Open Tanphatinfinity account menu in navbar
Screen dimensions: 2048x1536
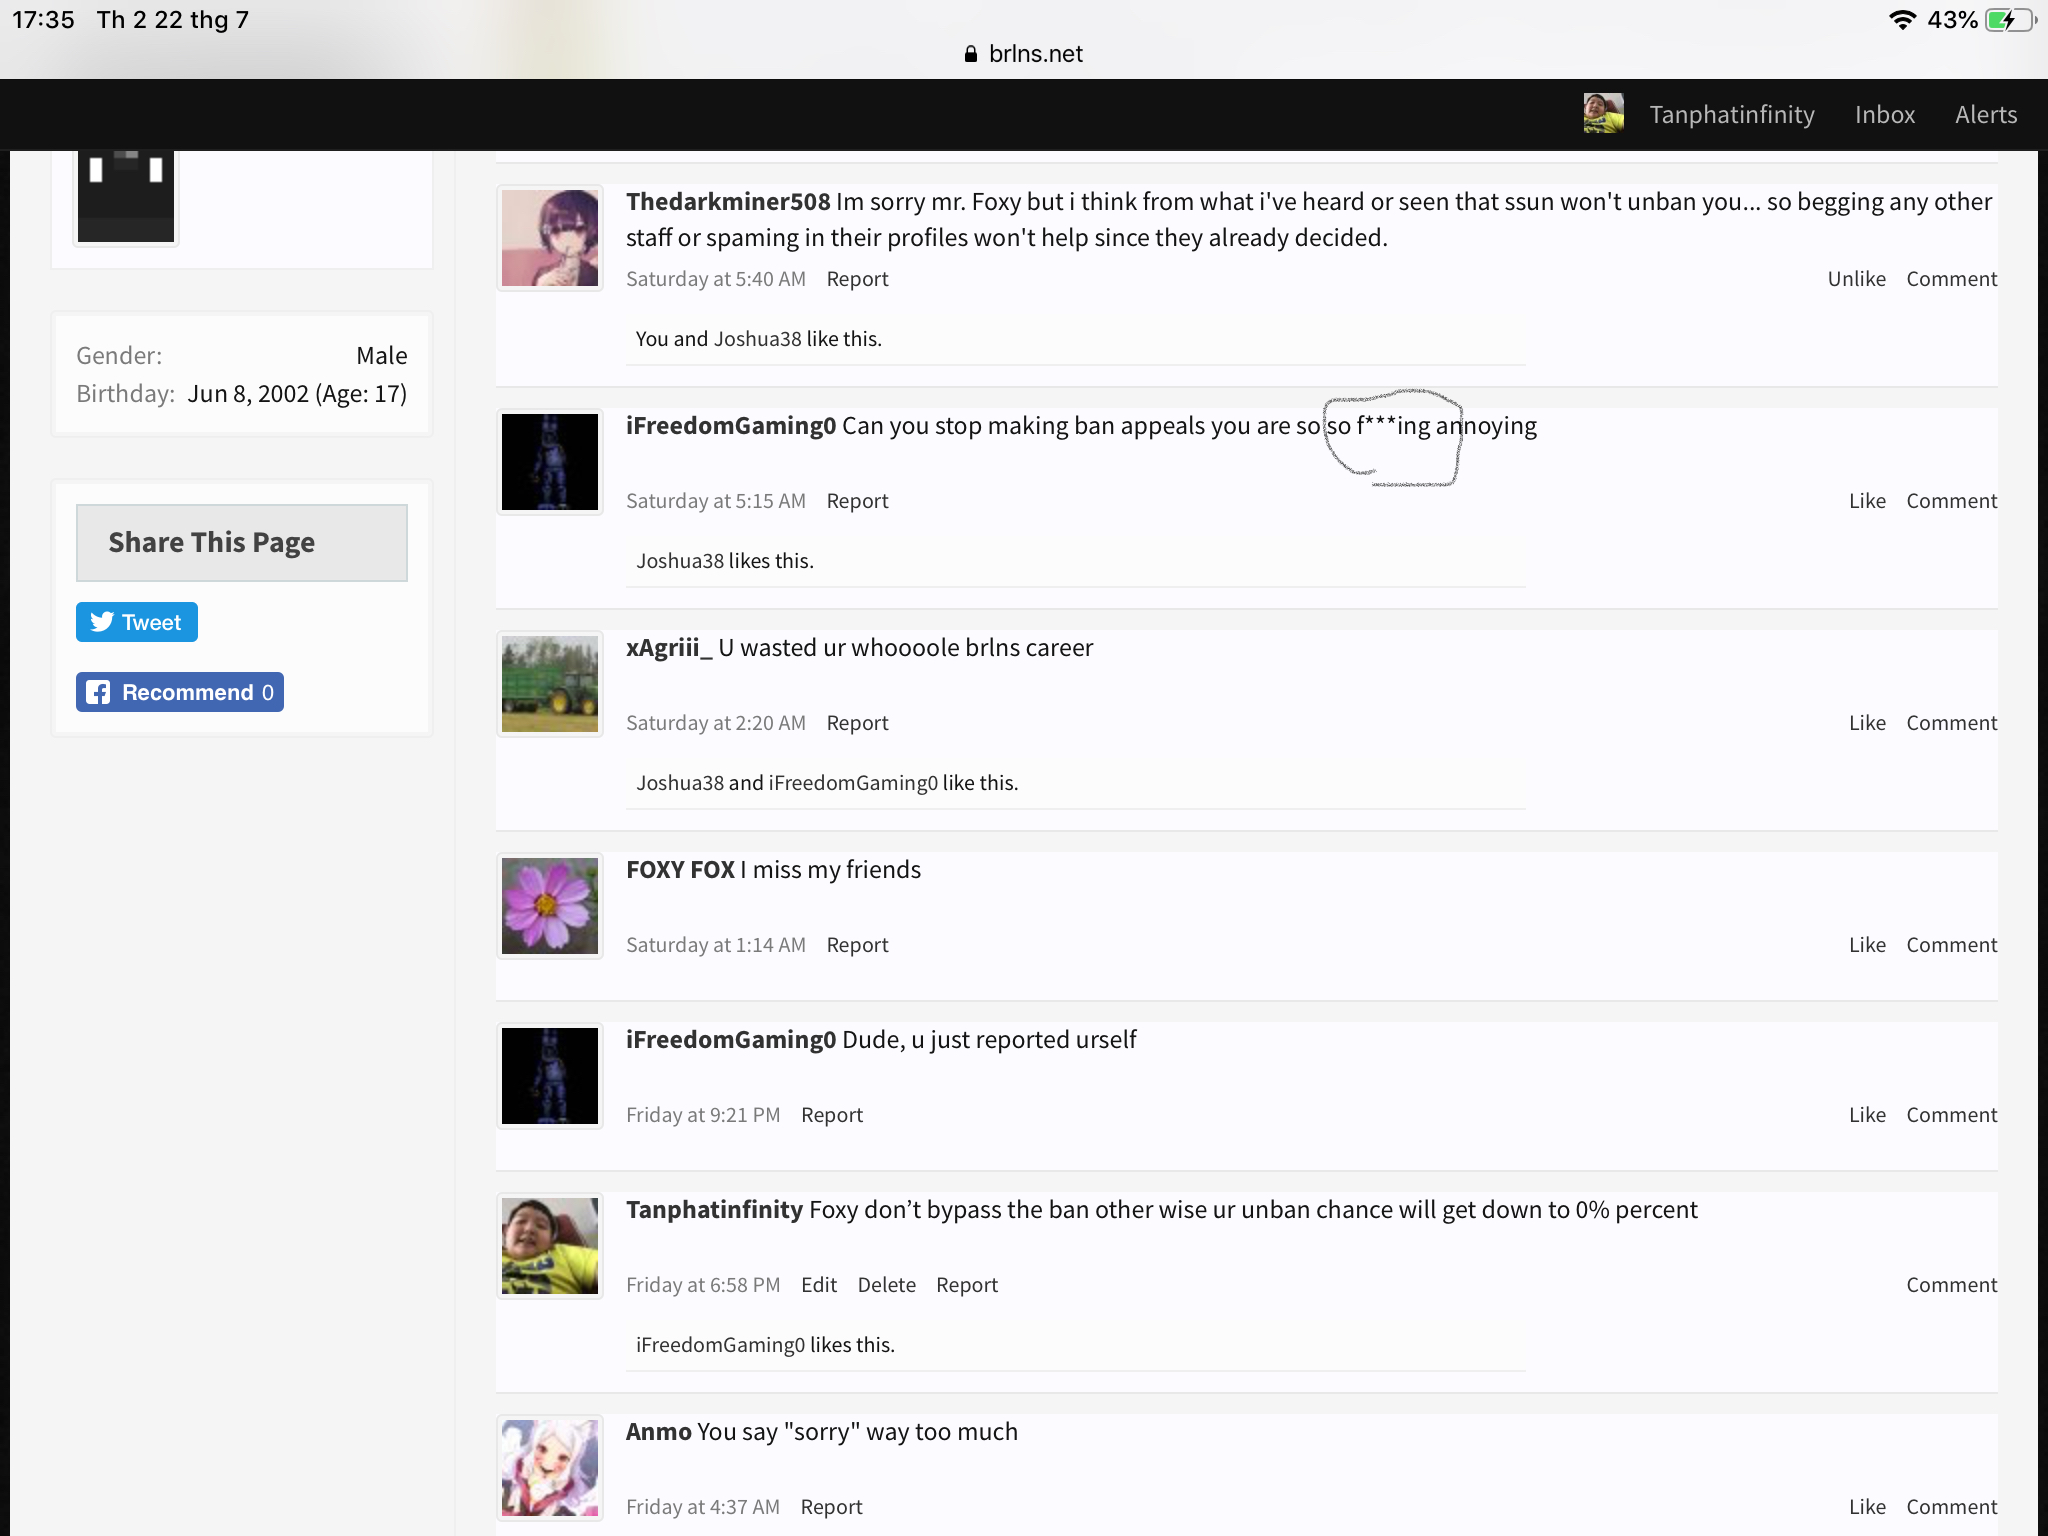1732,115
